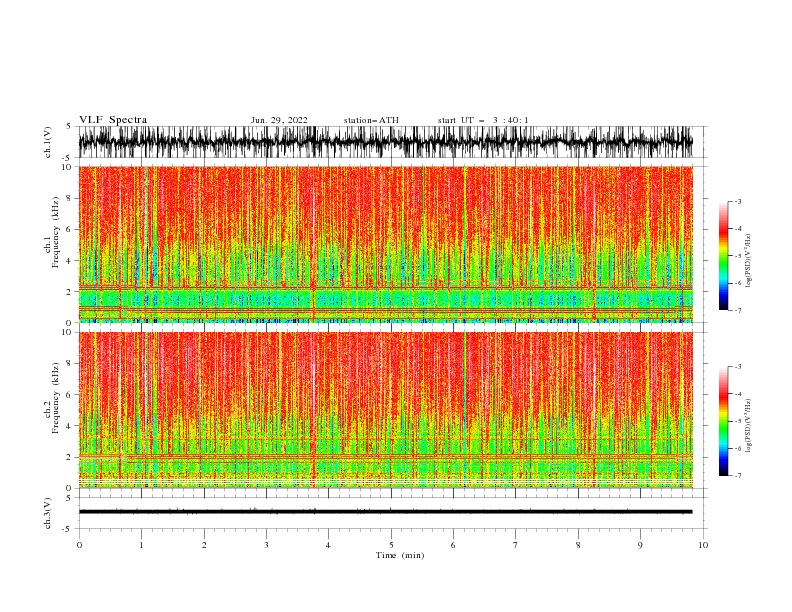This screenshot has height=612, width=792.
Task: Click the "Time (min)" axis label
Action: coord(400,555)
